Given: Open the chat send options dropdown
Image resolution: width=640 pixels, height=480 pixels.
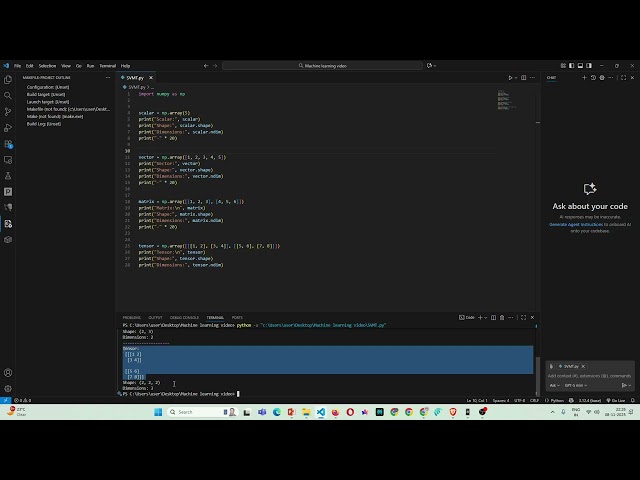Looking at the screenshot, I should pos(630,385).
